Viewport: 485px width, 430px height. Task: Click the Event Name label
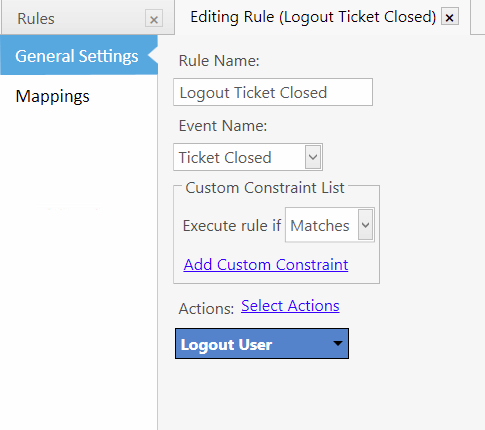(223, 126)
